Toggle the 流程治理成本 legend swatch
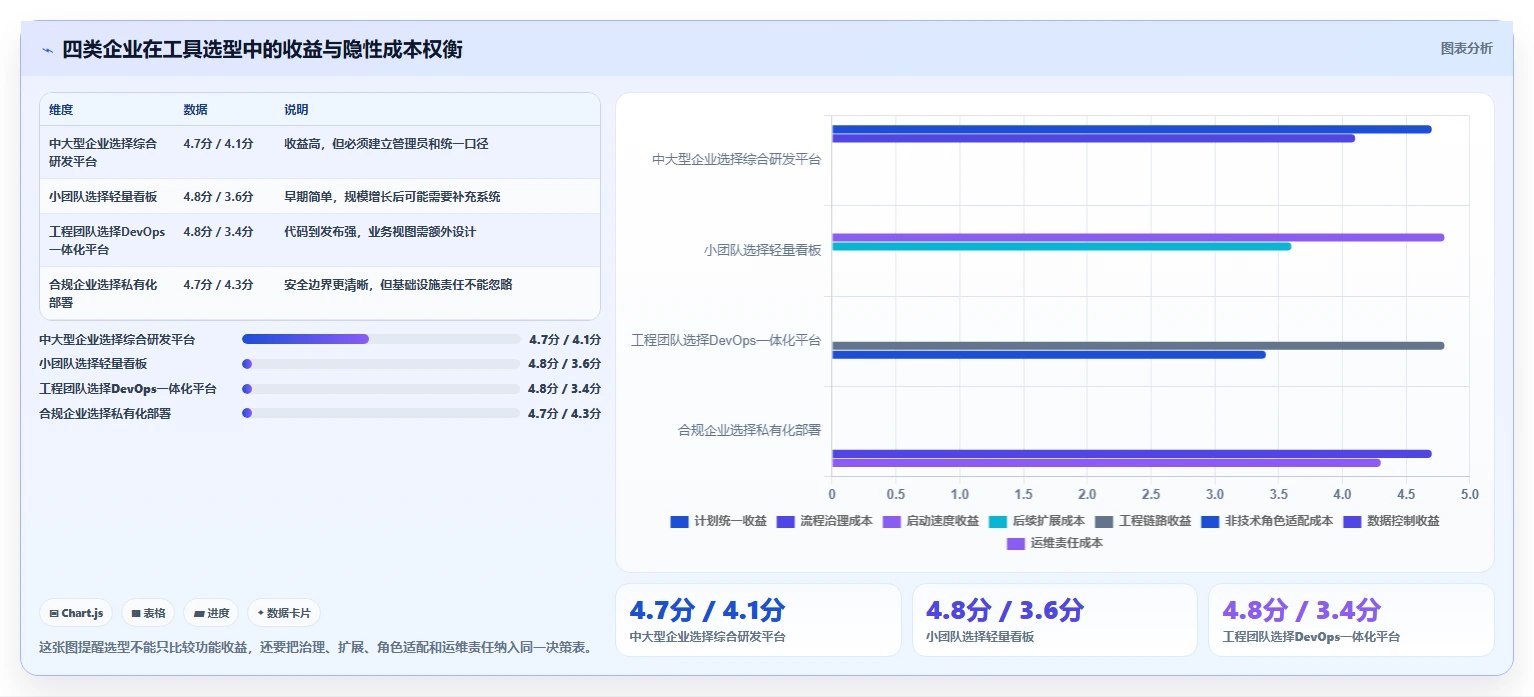Image resolution: width=1534 pixels, height=697 pixels. click(x=785, y=521)
